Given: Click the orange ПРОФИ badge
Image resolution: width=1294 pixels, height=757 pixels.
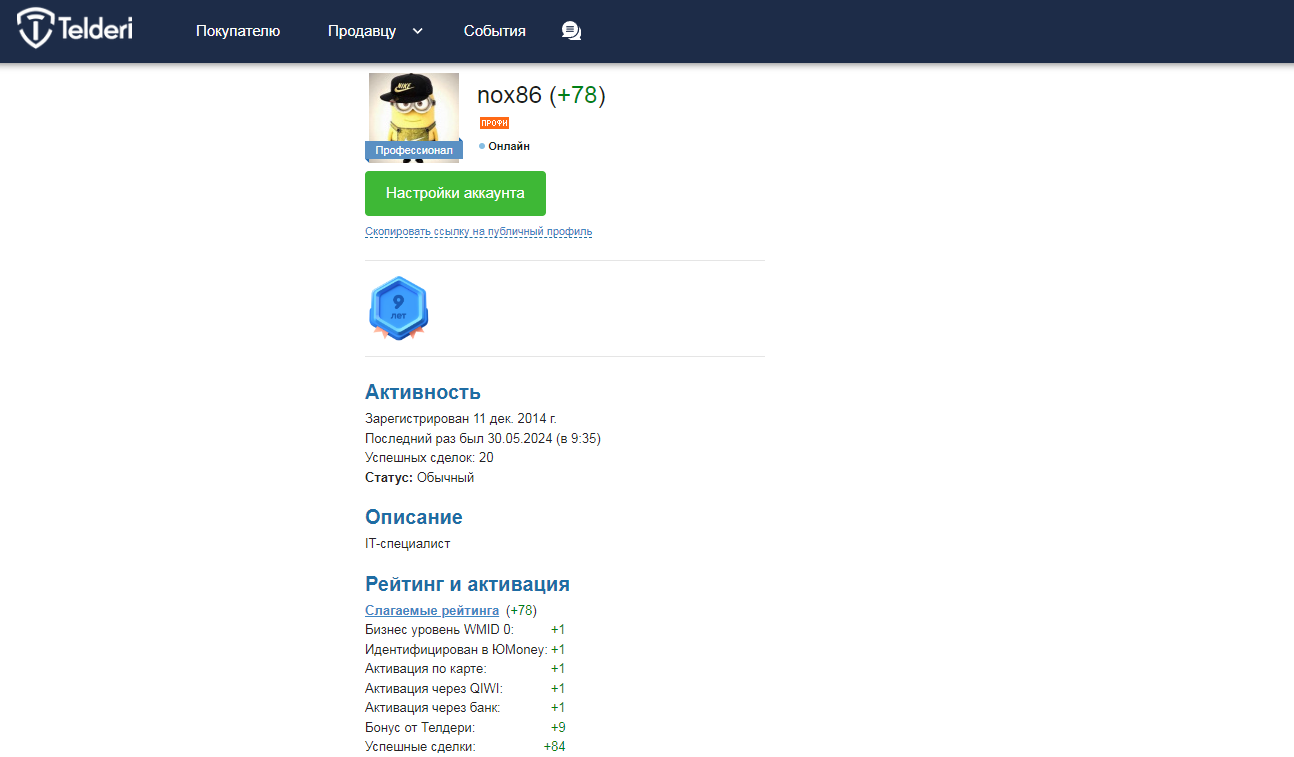Looking at the screenshot, I should pos(494,123).
